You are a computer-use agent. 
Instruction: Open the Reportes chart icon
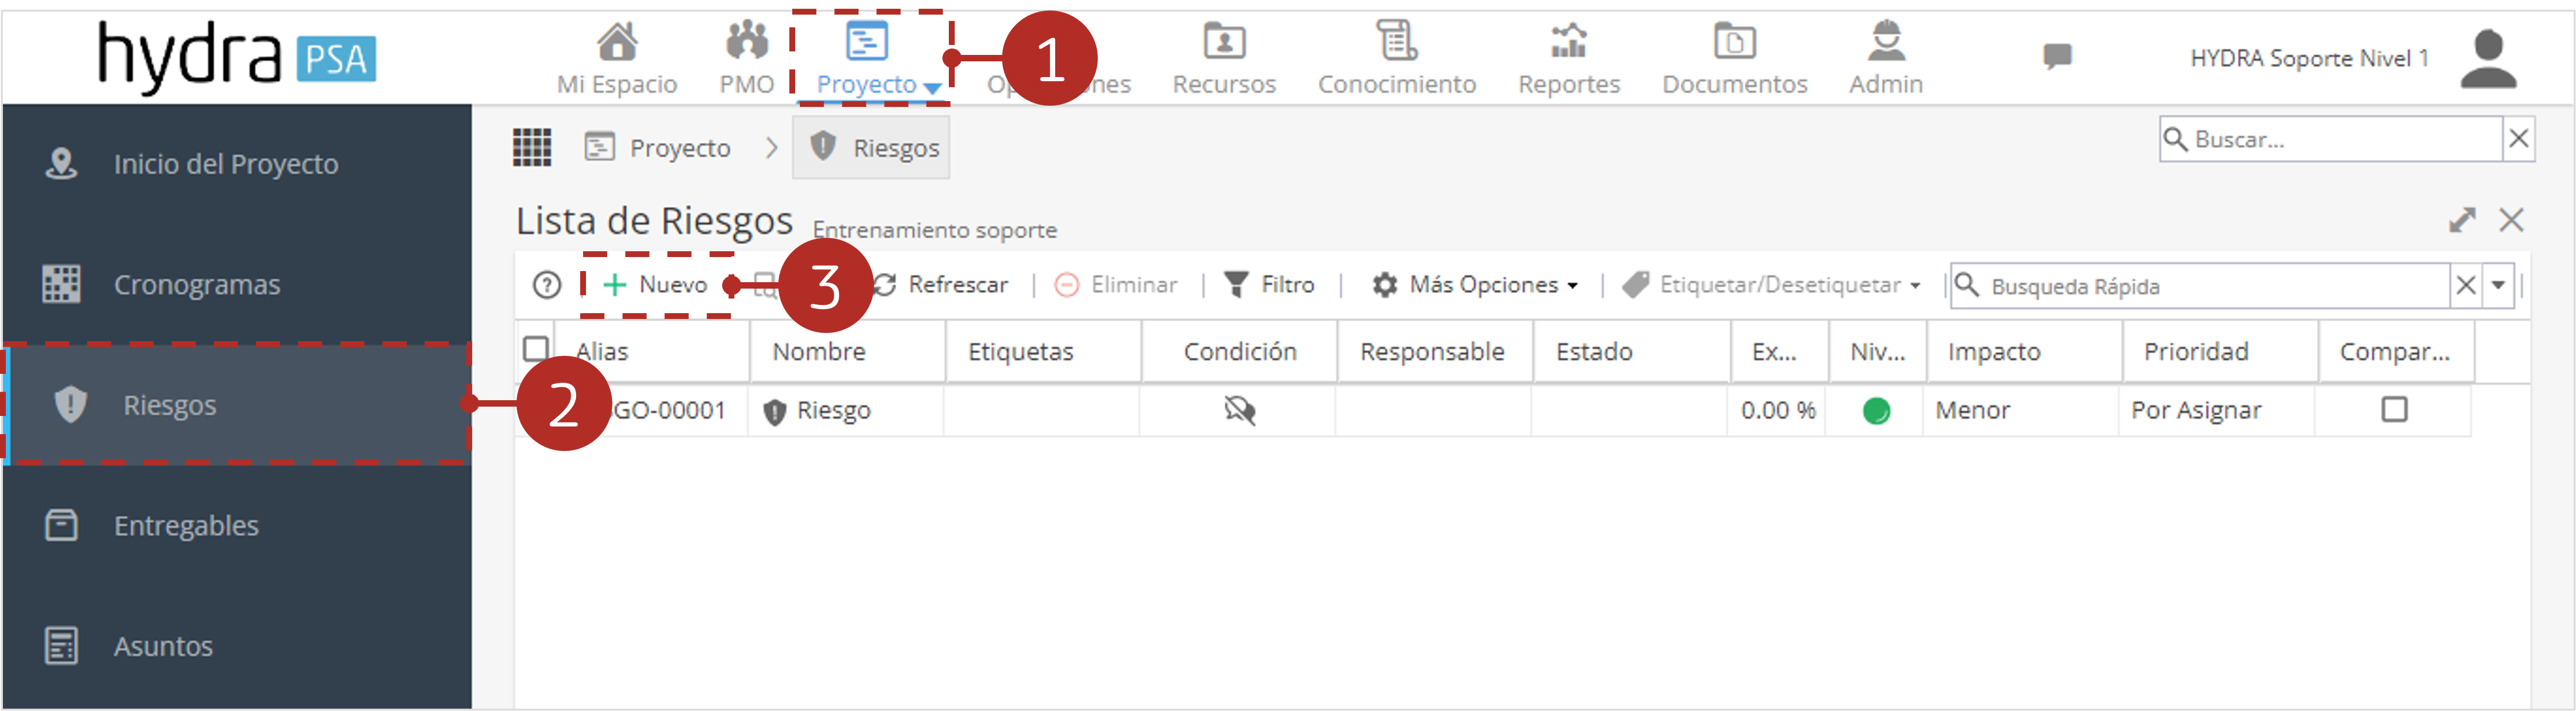1568,41
